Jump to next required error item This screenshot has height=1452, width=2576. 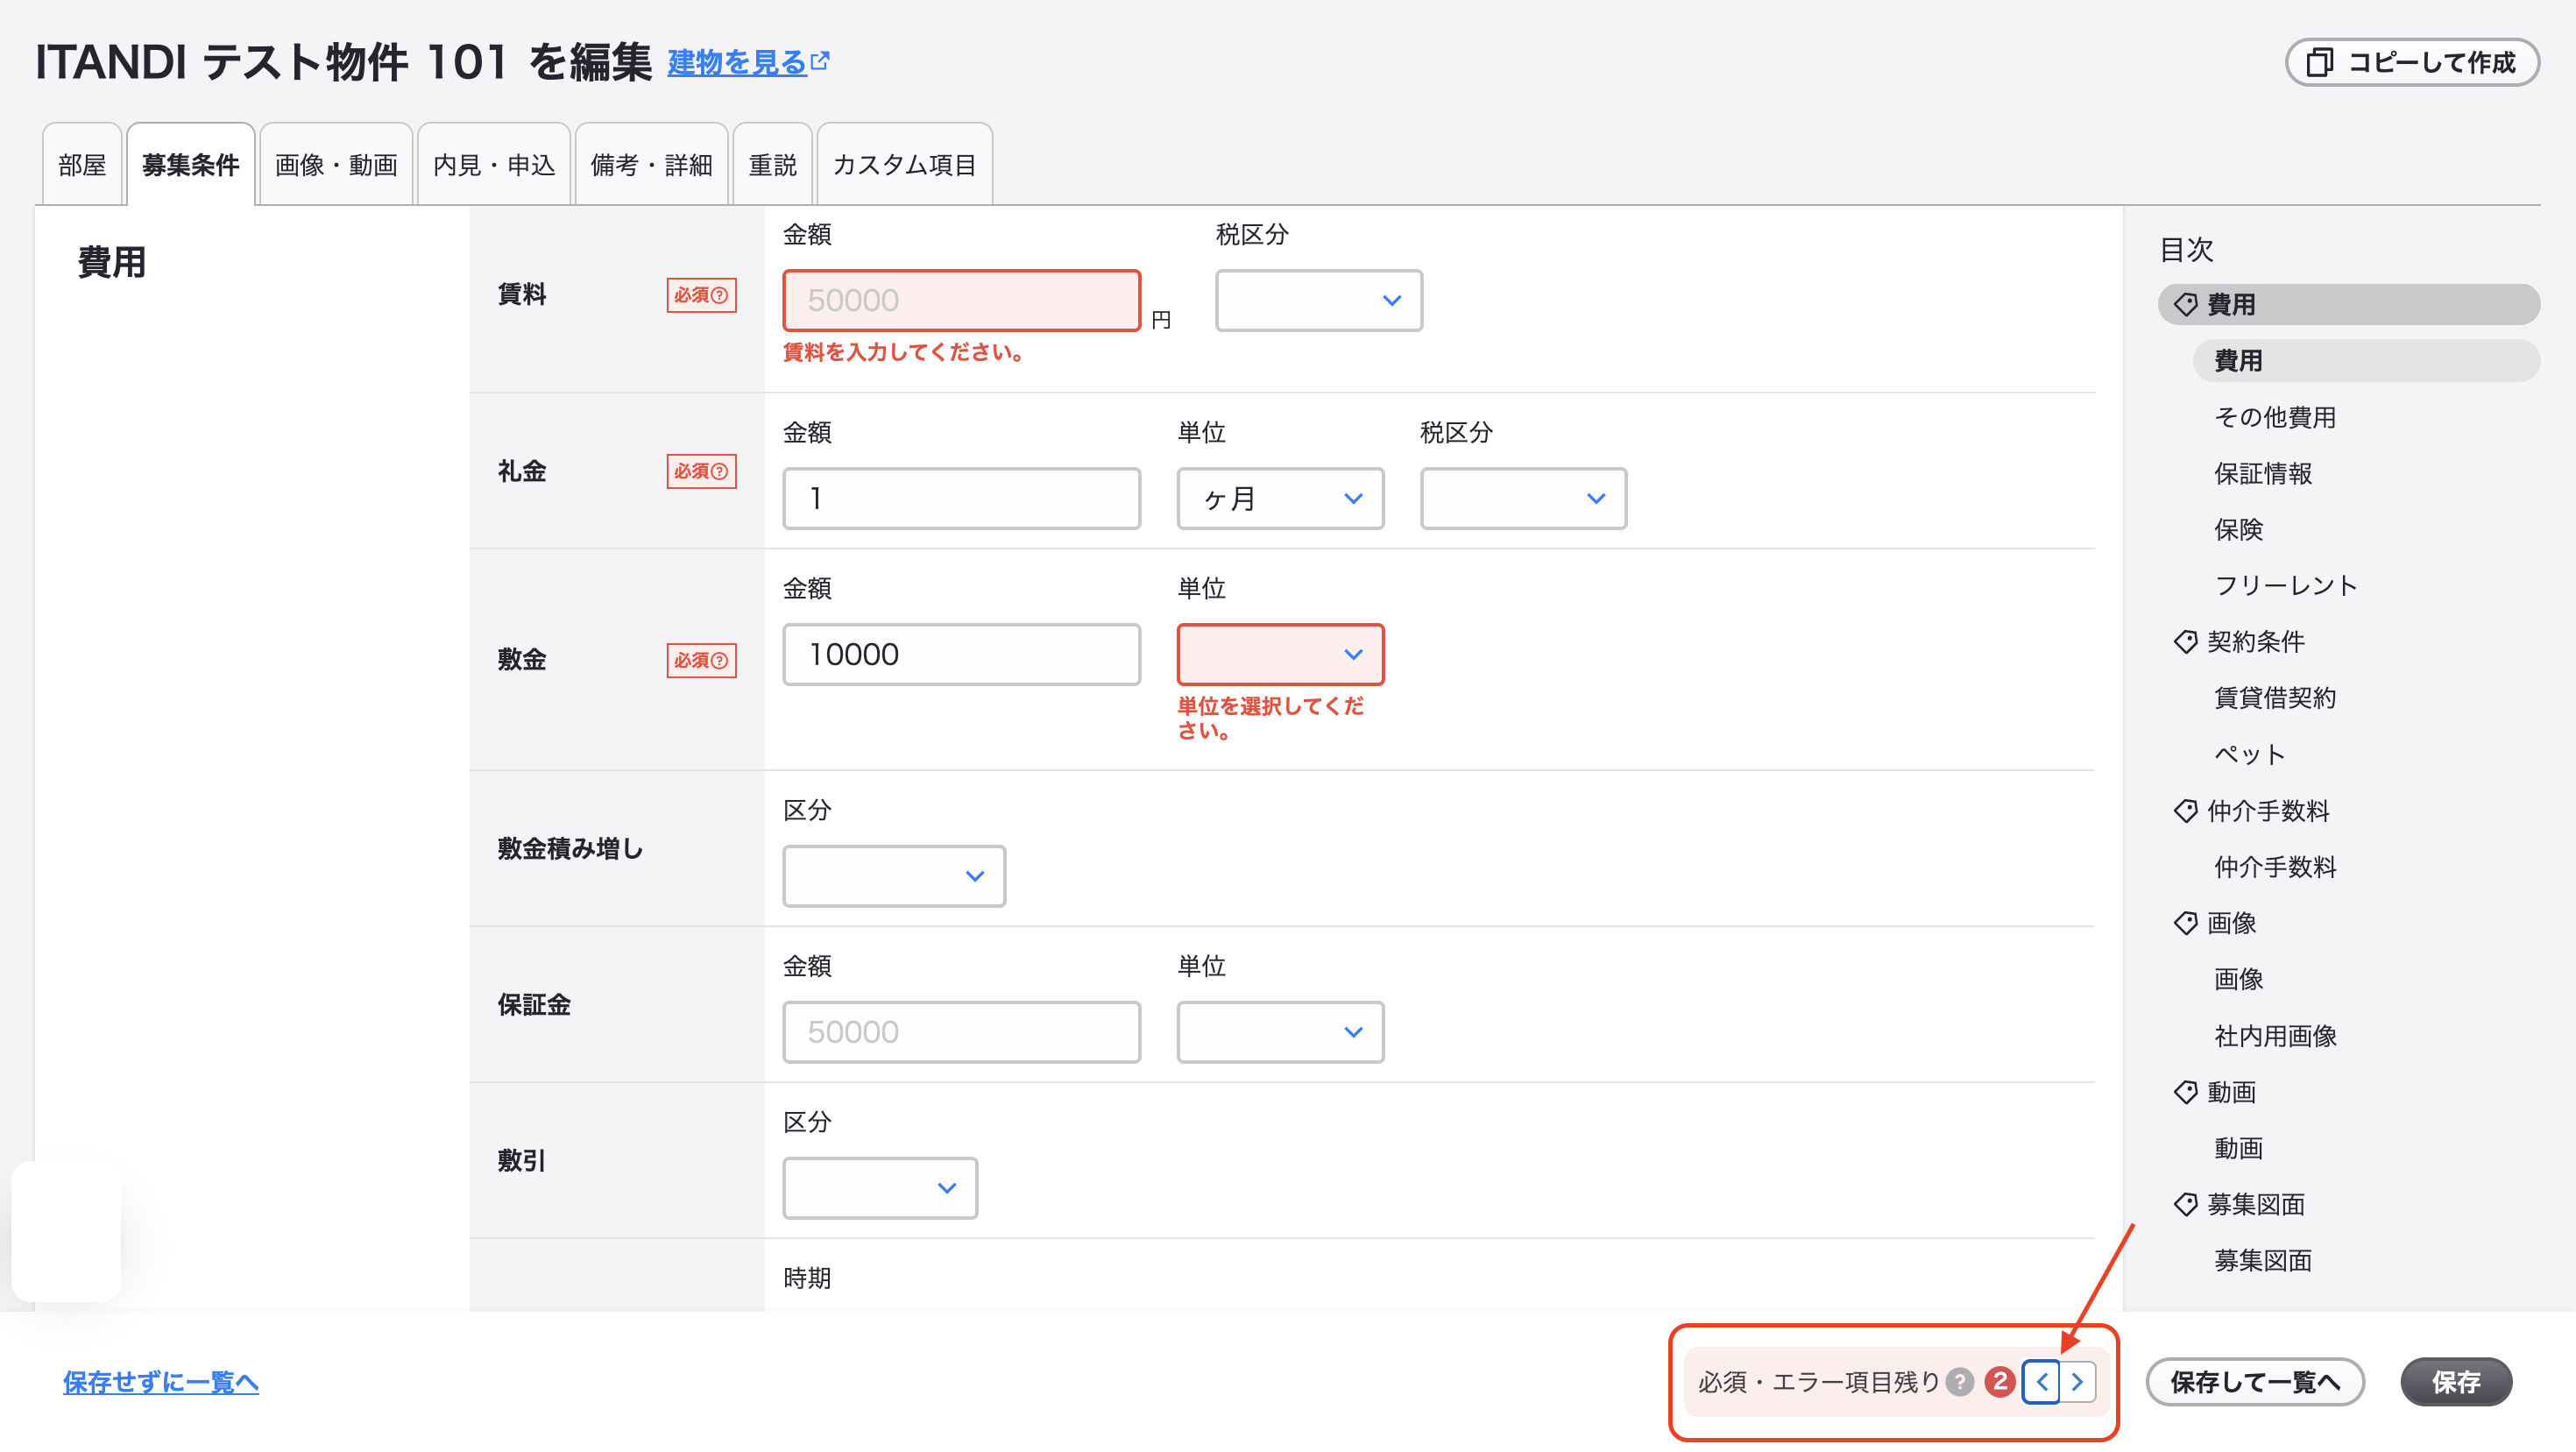2077,1381
